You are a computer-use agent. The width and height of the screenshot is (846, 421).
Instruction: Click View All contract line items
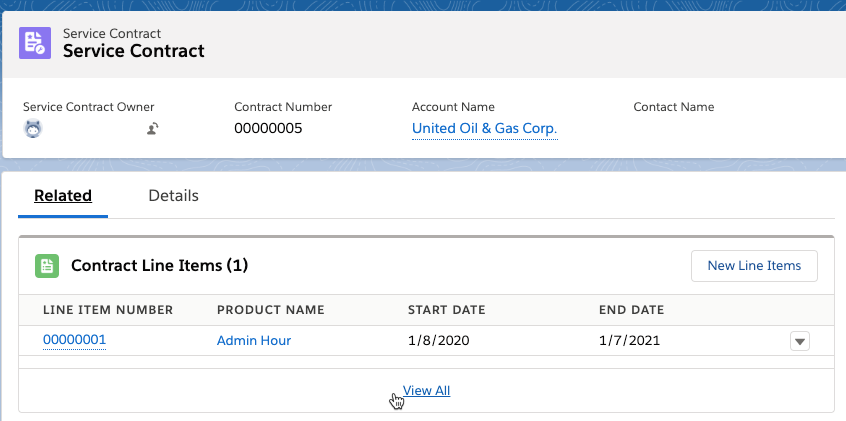coord(426,390)
